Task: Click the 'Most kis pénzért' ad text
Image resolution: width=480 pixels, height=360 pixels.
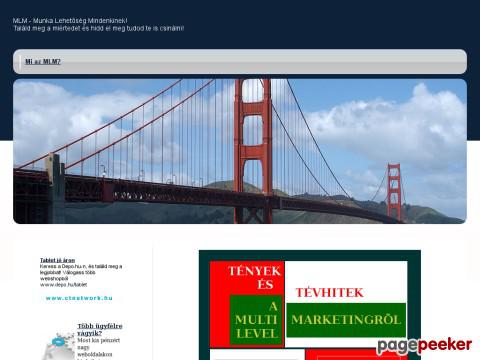Action: [x=98, y=340]
